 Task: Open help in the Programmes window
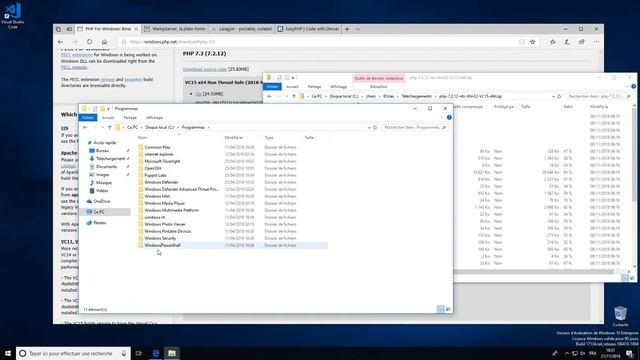pos(449,118)
